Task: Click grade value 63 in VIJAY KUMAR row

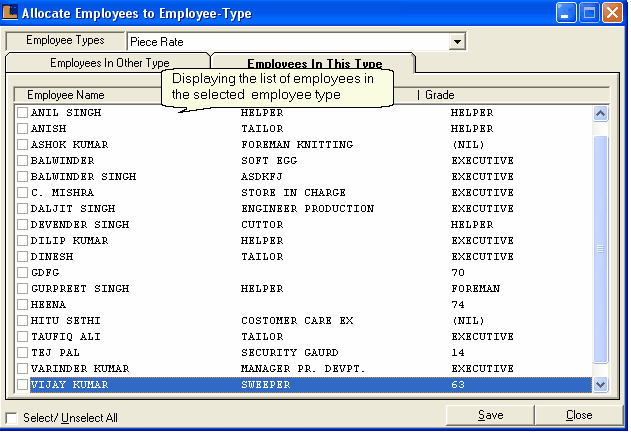Action: point(458,384)
